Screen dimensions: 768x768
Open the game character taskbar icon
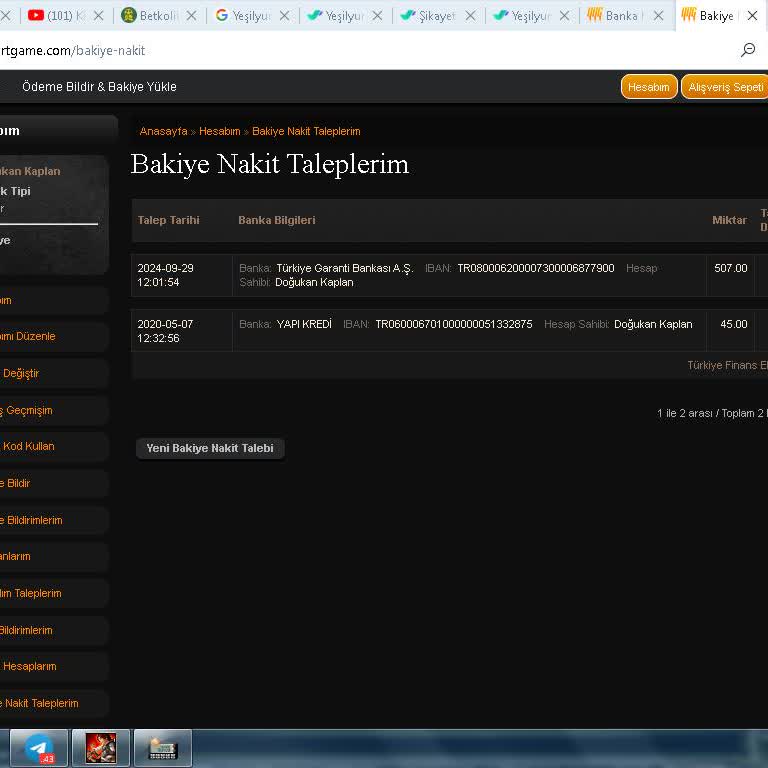pyautogui.click(x=101, y=748)
